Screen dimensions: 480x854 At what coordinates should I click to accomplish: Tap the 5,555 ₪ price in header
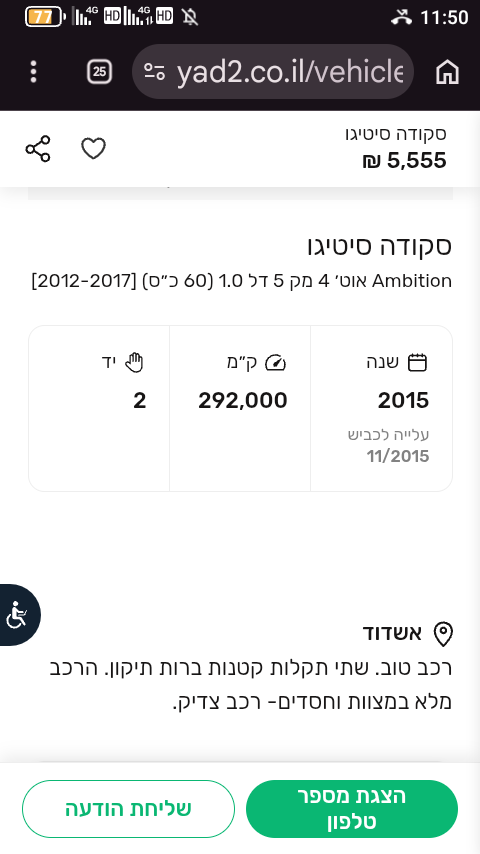404,161
